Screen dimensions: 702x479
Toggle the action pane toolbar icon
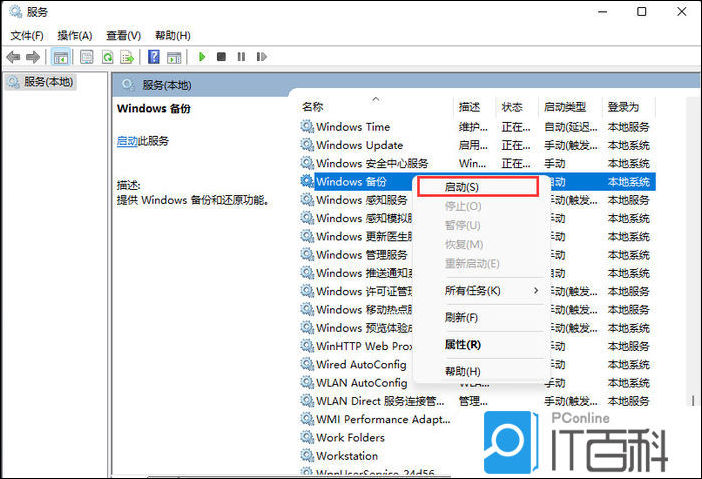click(x=174, y=57)
